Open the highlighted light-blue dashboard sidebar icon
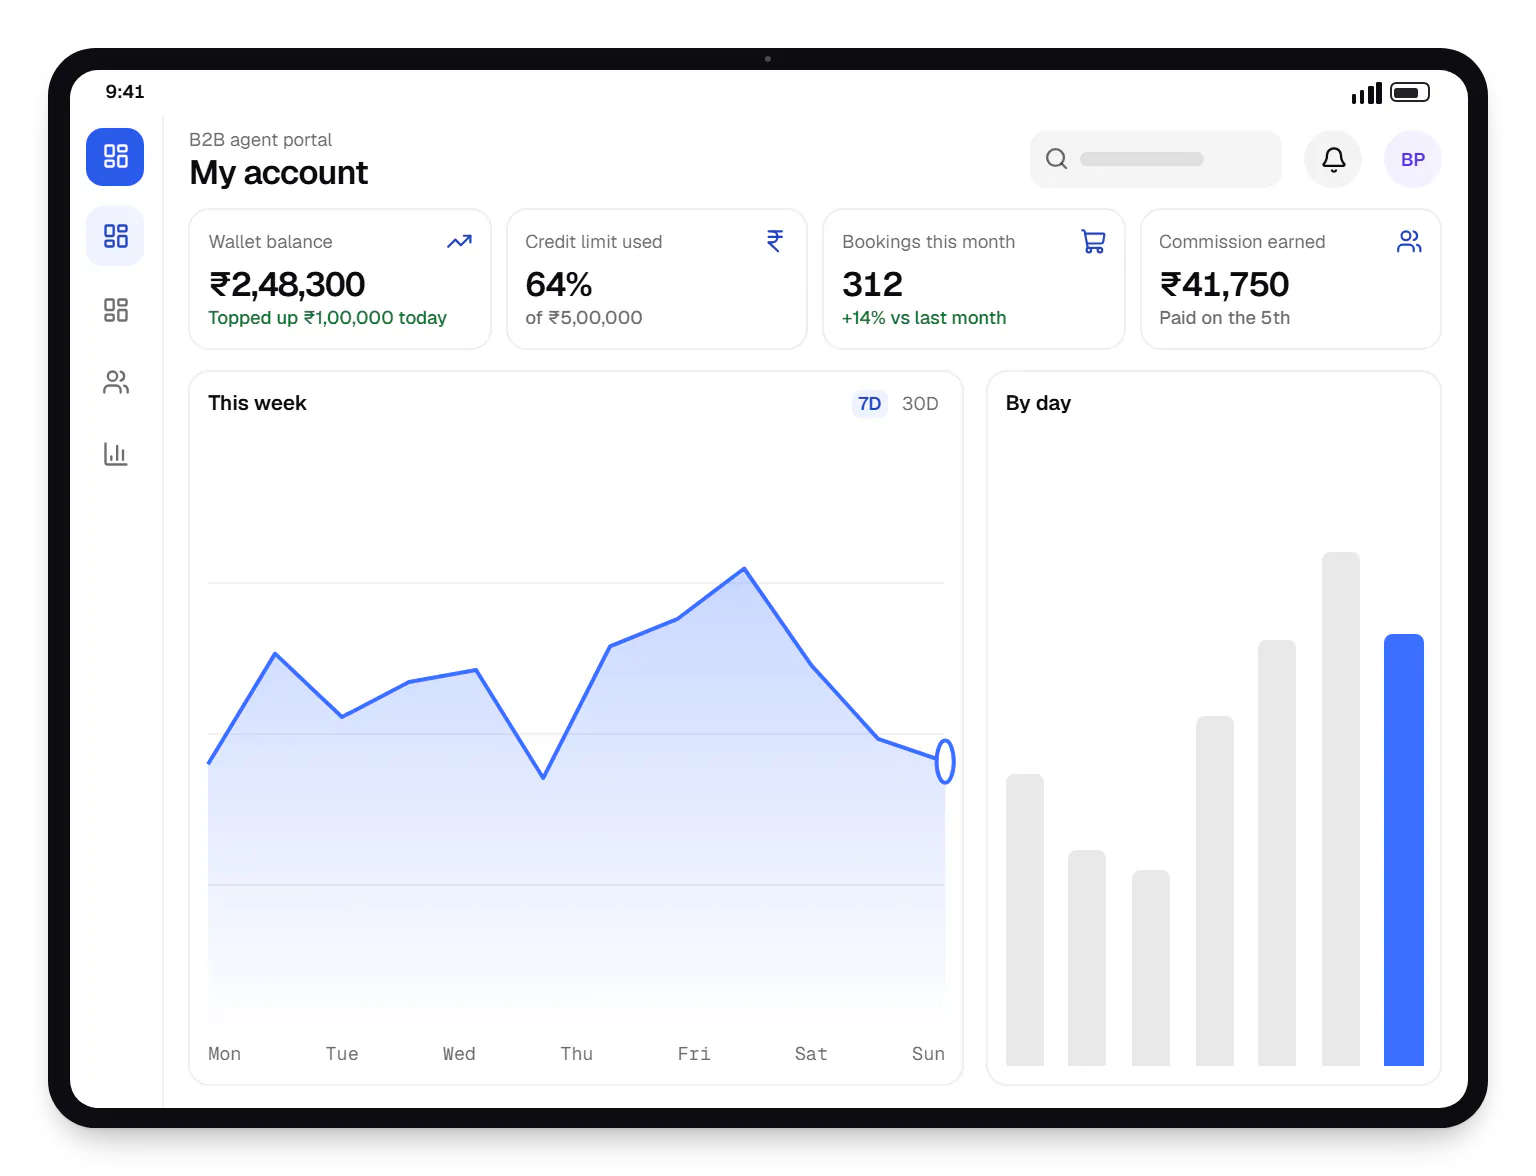 pos(115,236)
